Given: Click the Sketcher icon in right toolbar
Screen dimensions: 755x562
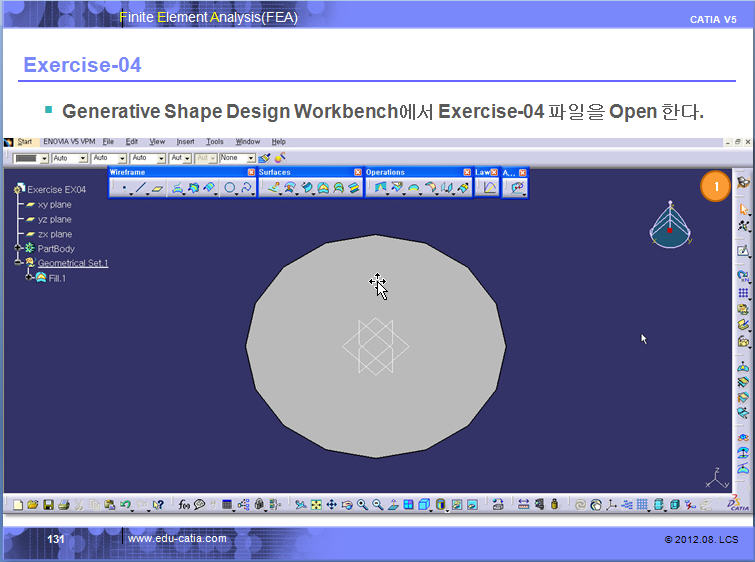Looking at the screenshot, I should [x=743, y=250].
